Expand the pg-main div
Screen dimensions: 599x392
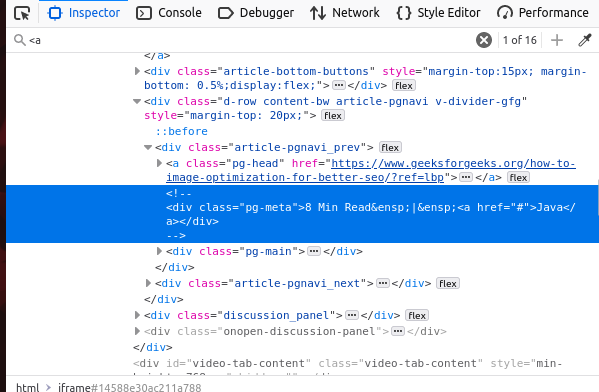pyautogui.click(x=159, y=251)
